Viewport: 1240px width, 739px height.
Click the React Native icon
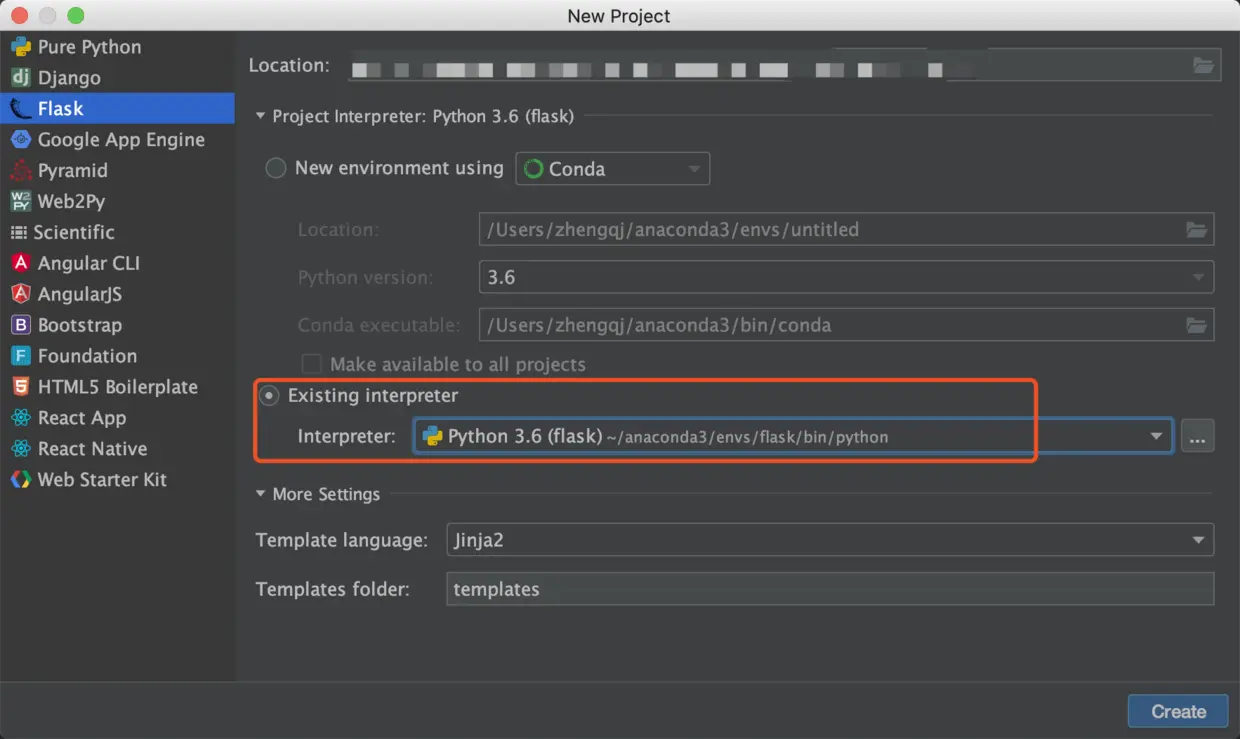[x=20, y=450]
